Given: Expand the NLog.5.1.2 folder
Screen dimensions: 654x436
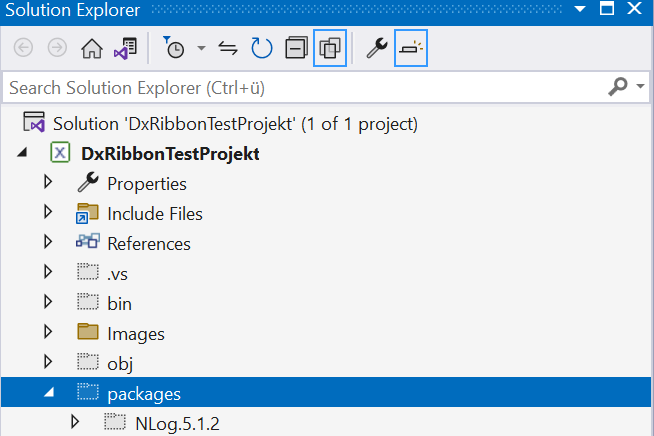Looking at the screenshot, I should pyautogui.click(x=75, y=422).
